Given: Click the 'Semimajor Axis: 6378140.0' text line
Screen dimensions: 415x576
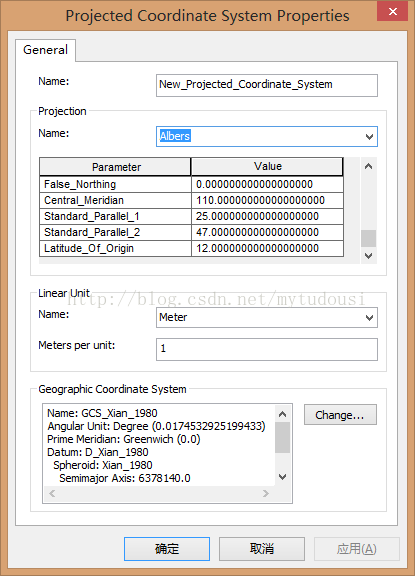Looking at the screenshot, I should (124, 478).
